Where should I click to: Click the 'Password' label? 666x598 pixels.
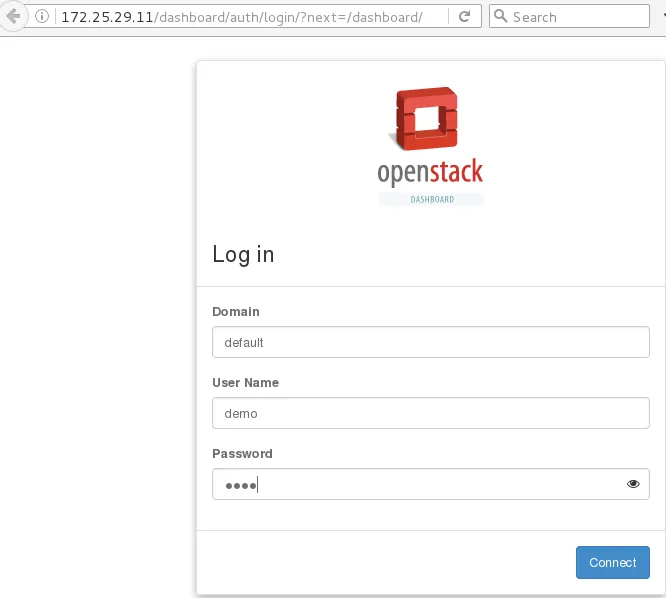(242, 454)
